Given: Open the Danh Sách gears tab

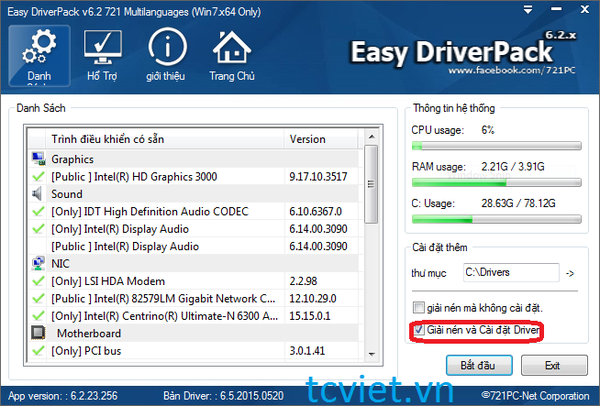Looking at the screenshot, I should (x=39, y=56).
